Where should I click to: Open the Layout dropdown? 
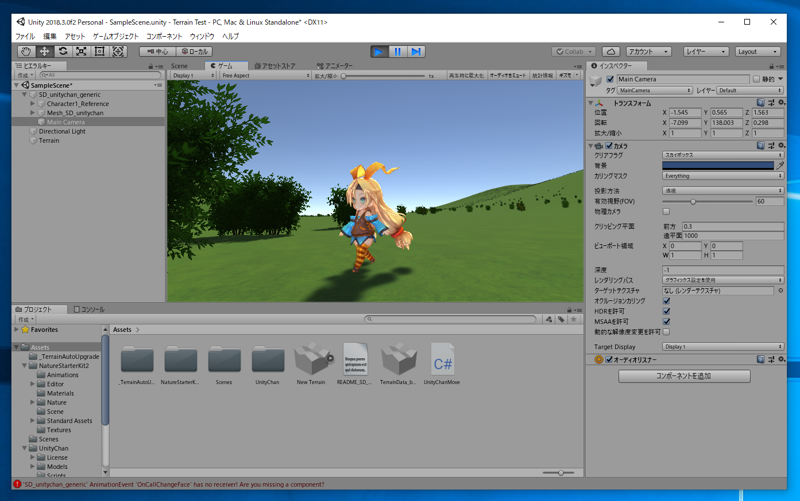pos(758,52)
